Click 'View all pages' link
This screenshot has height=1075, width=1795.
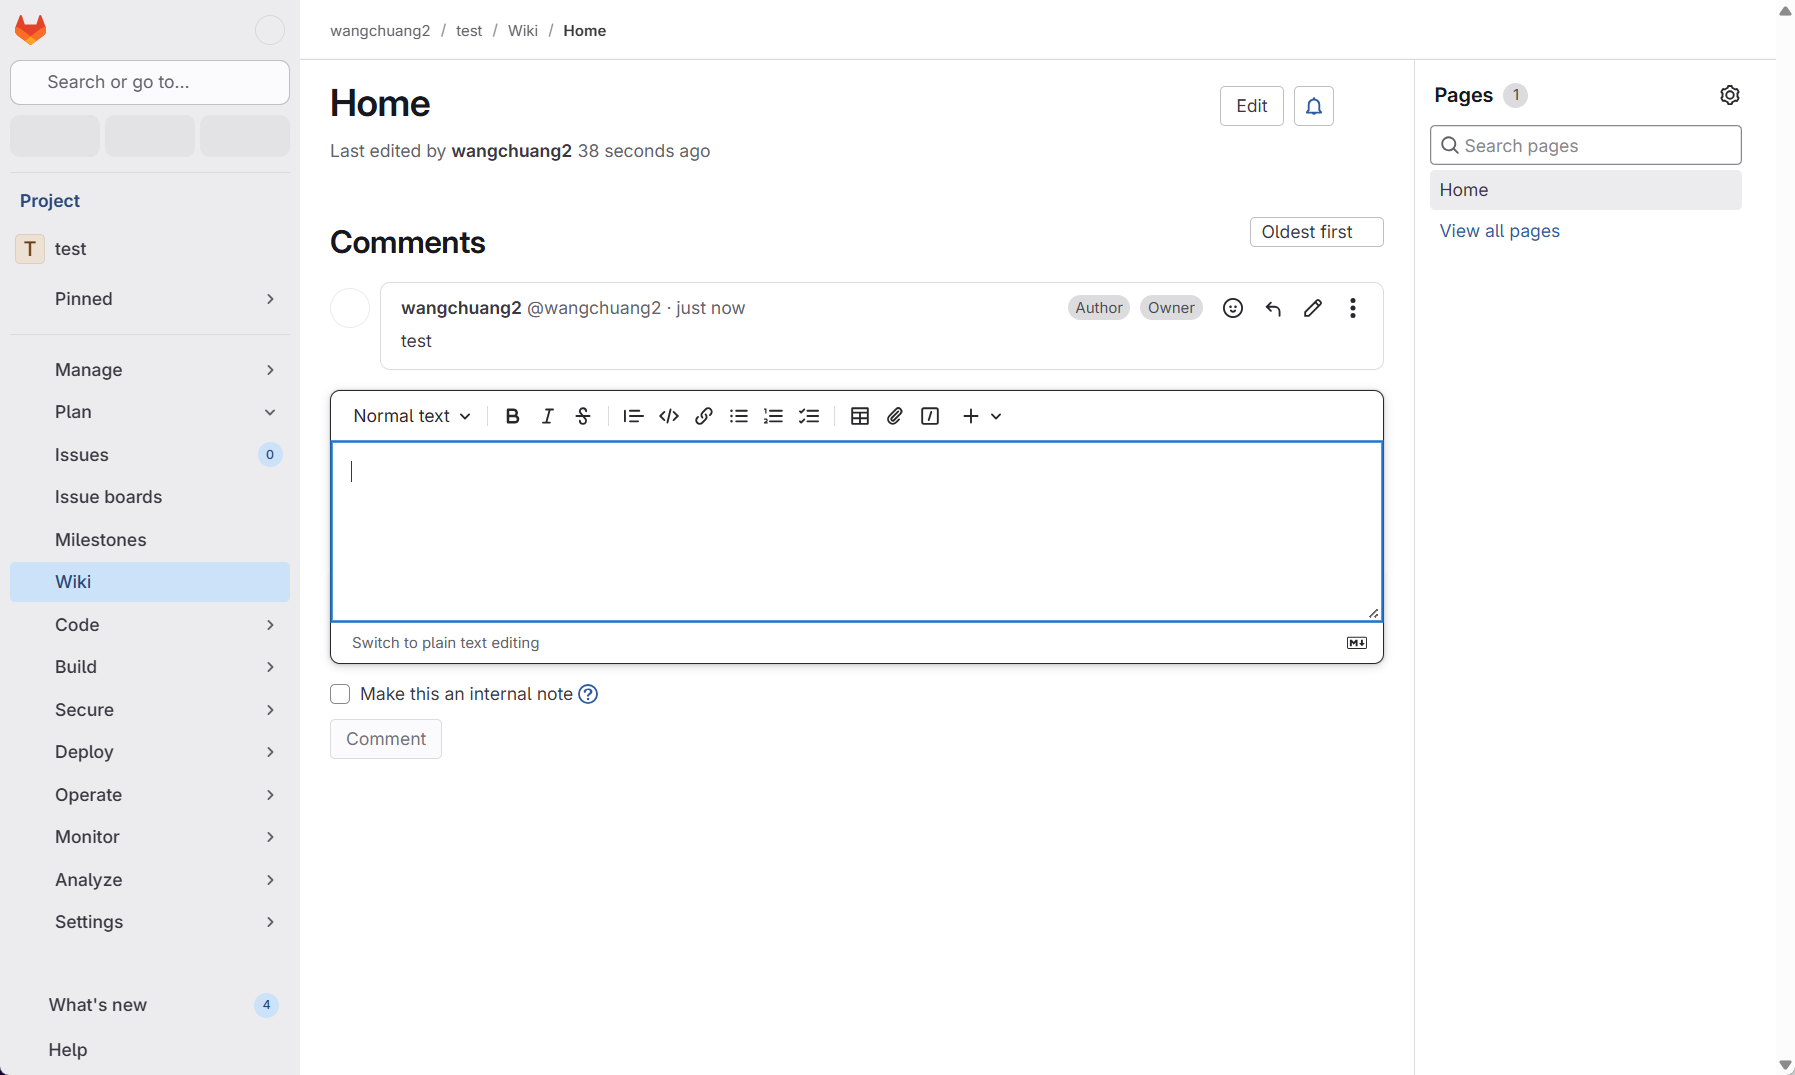(x=1499, y=231)
